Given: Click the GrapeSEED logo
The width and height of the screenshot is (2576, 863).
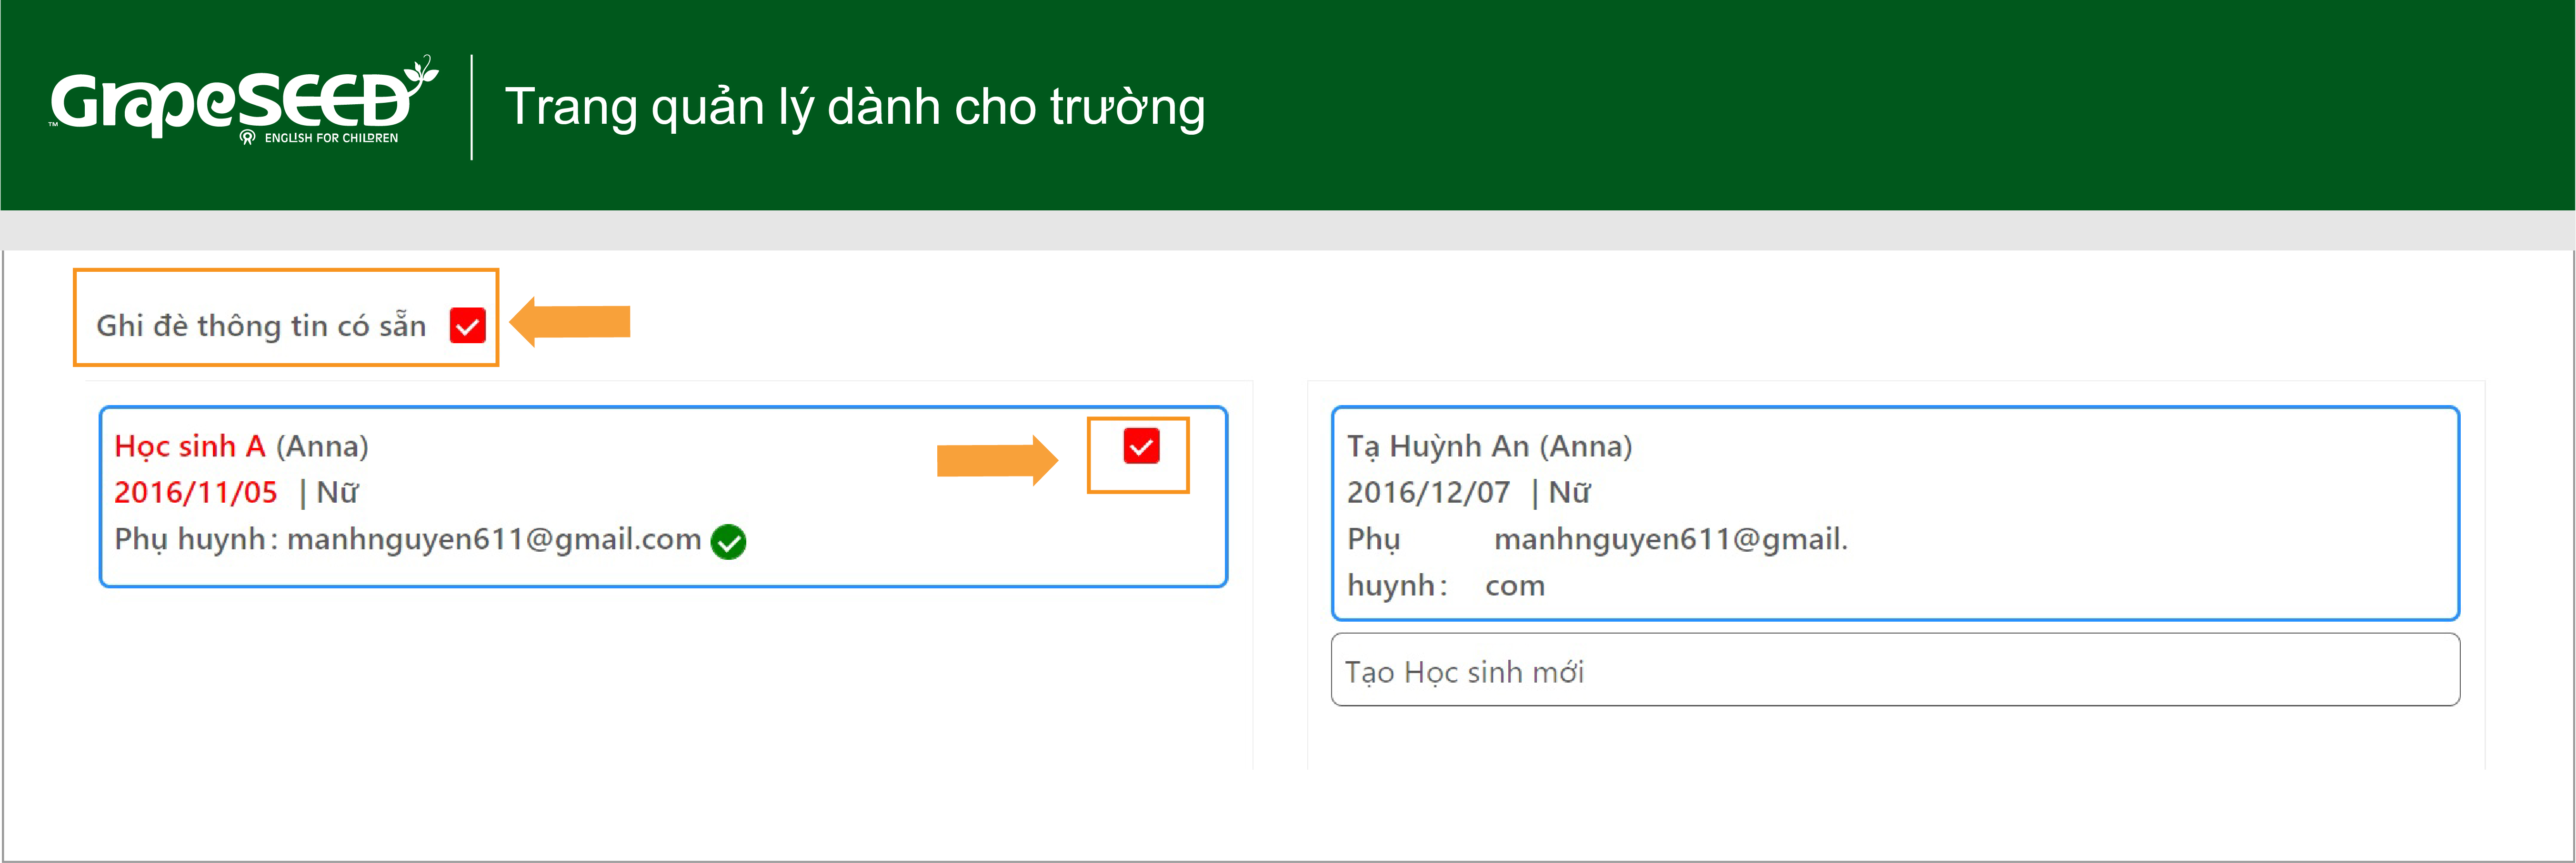Looking at the screenshot, I should pyautogui.click(x=244, y=101).
